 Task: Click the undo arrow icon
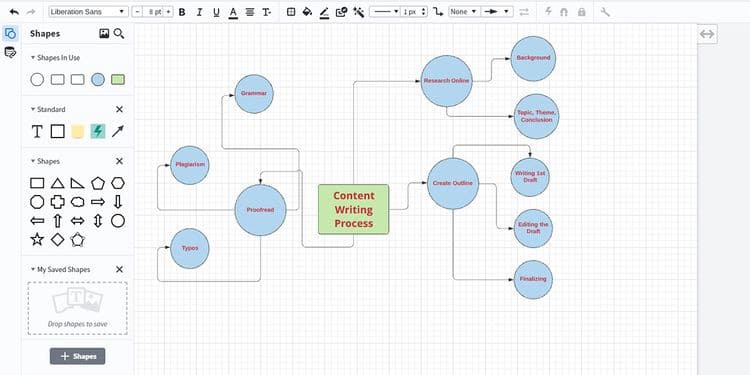(14, 11)
